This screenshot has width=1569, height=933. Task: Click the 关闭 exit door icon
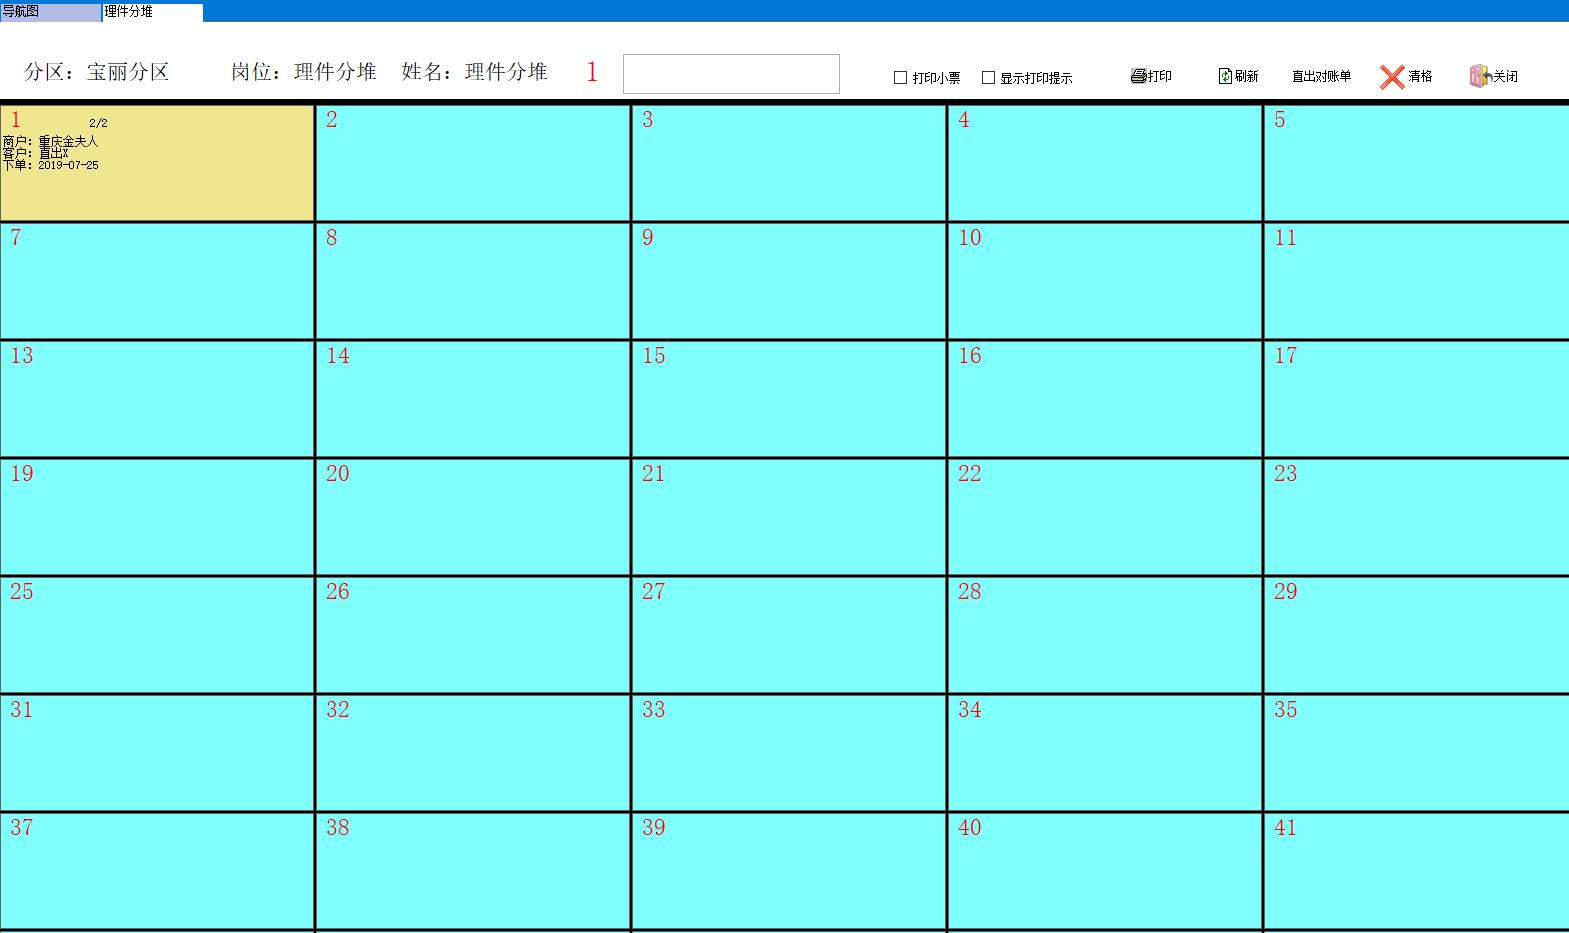1479,76
